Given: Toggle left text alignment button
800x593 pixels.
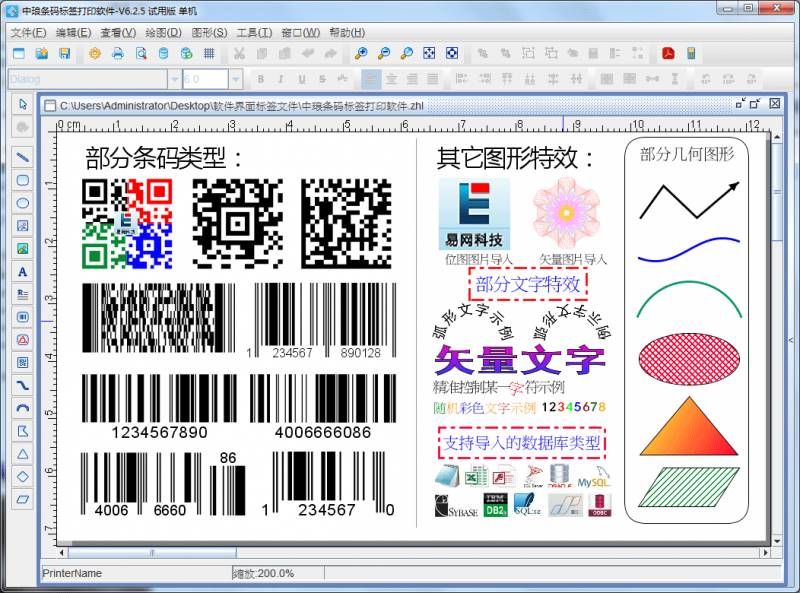Looking at the screenshot, I should 370,79.
